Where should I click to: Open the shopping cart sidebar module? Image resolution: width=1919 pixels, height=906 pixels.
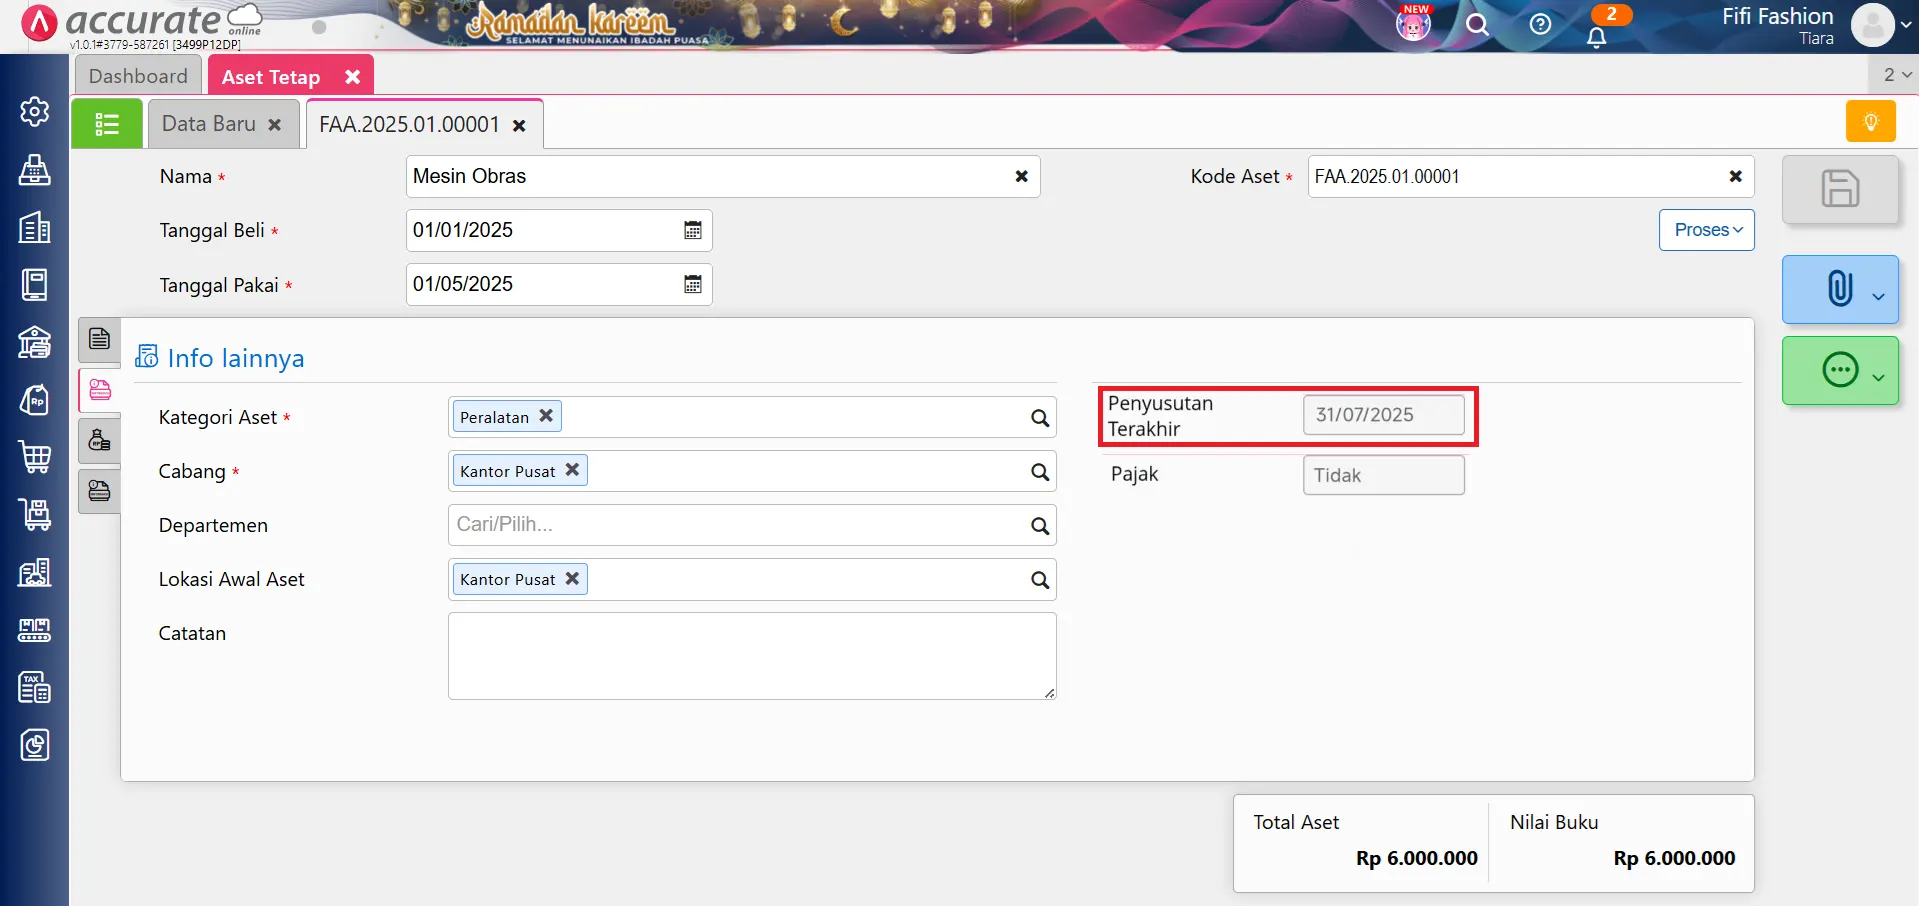tap(35, 457)
